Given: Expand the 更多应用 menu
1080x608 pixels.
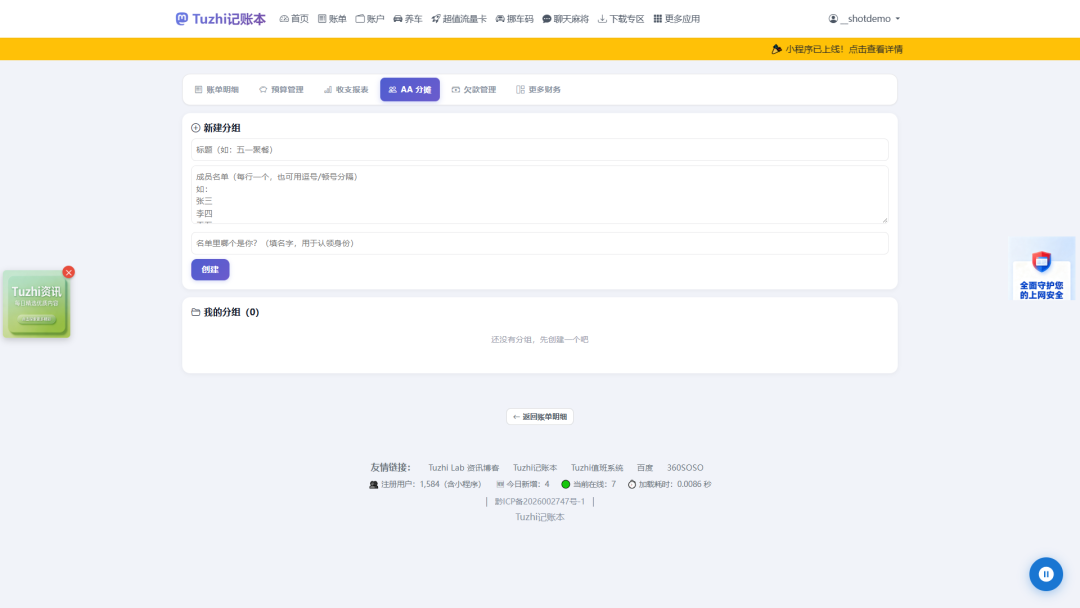Looking at the screenshot, I should (x=676, y=19).
